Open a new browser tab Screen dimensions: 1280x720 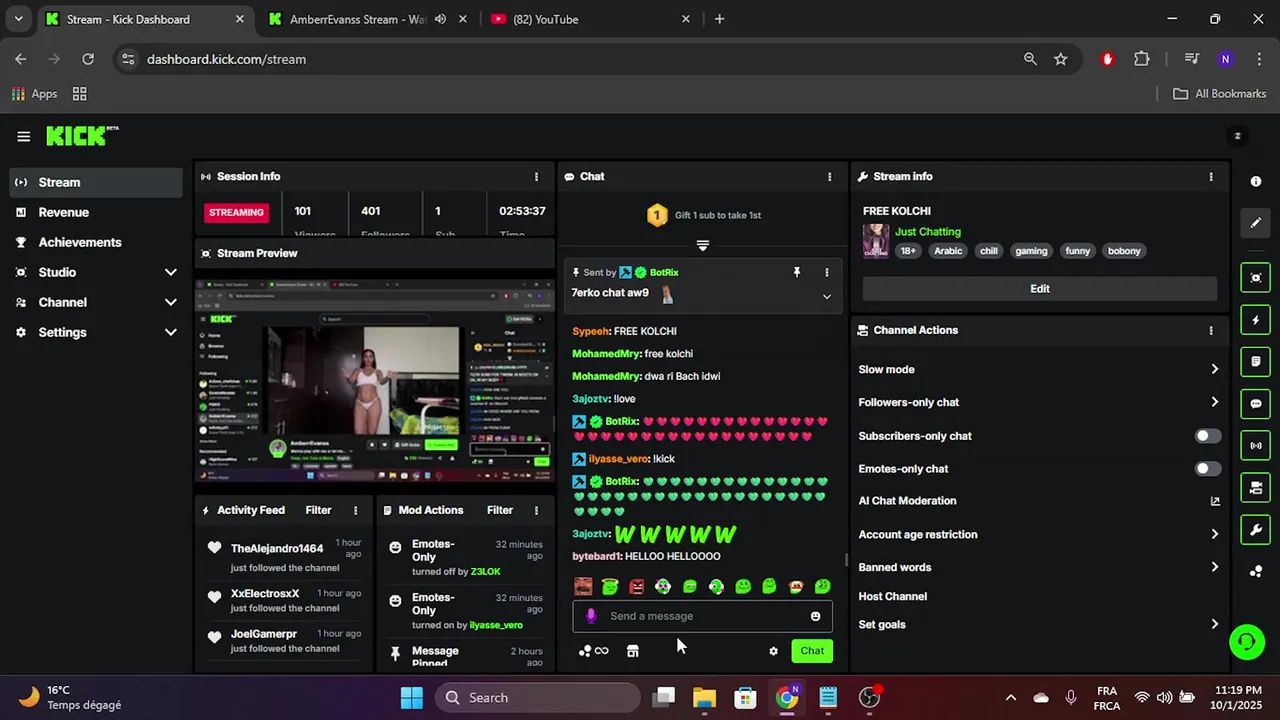tap(719, 19)
